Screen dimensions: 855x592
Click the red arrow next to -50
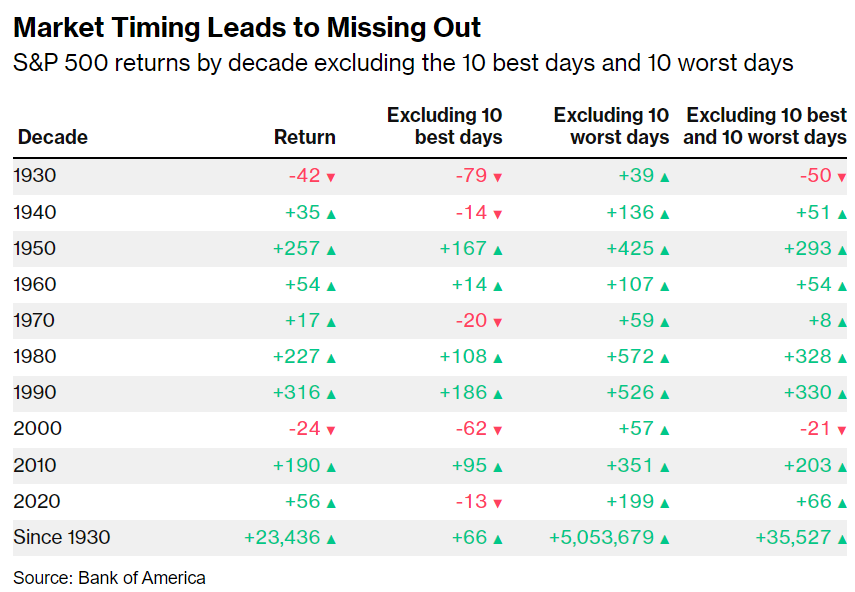[841, 177]
